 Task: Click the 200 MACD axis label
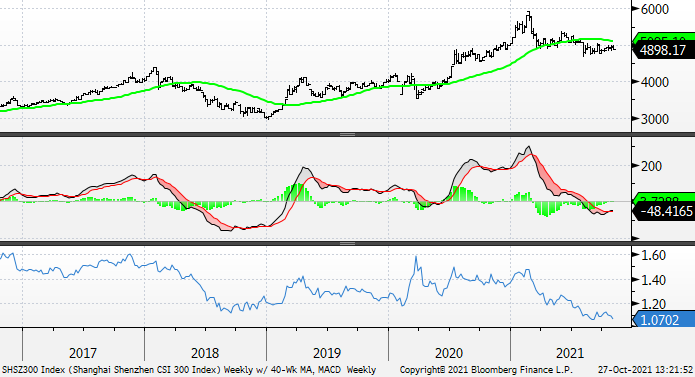click(x=651, y=166)
